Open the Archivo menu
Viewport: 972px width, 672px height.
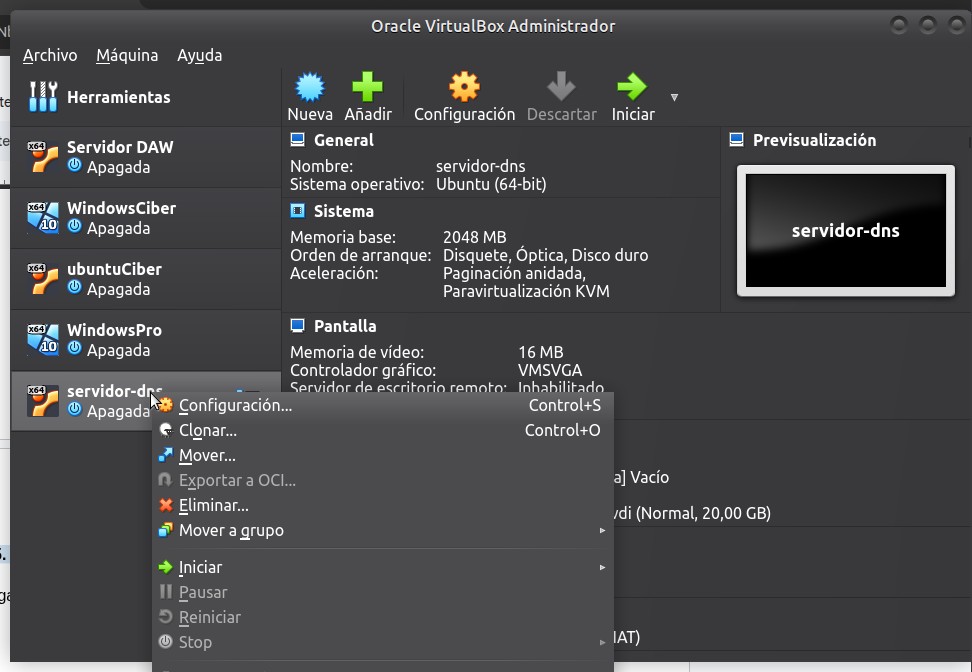(x=50, y=55)
